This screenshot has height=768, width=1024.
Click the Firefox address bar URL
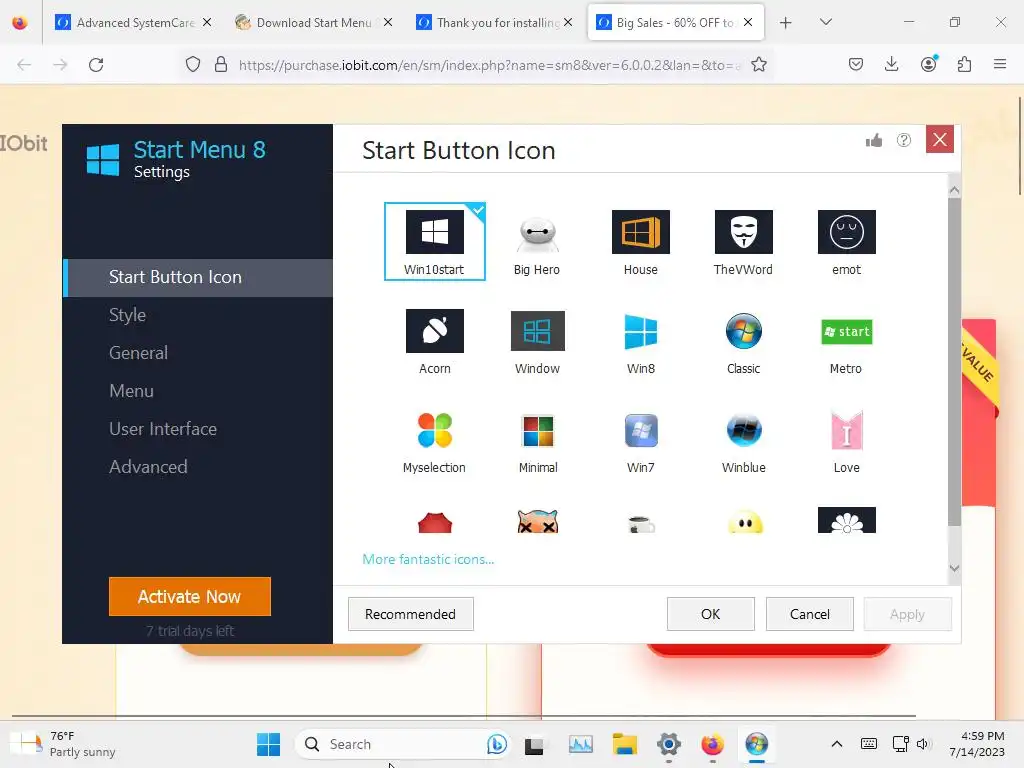490,65
